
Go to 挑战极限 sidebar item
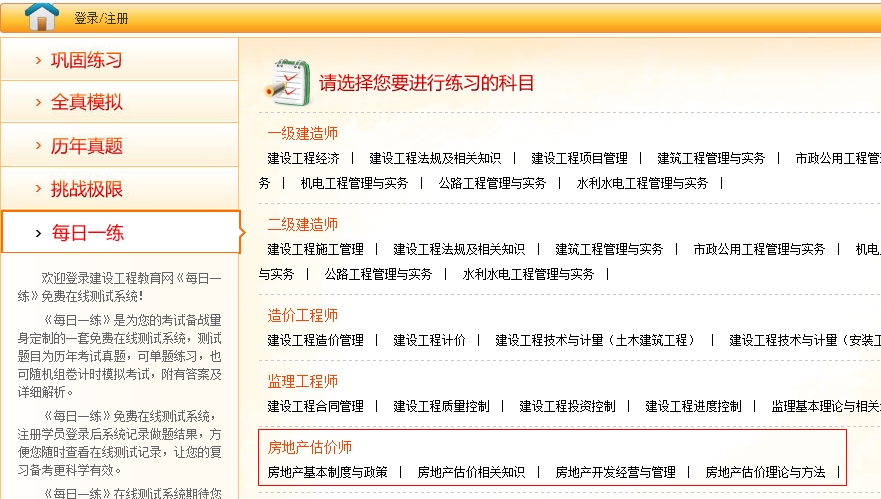(86, 189)
